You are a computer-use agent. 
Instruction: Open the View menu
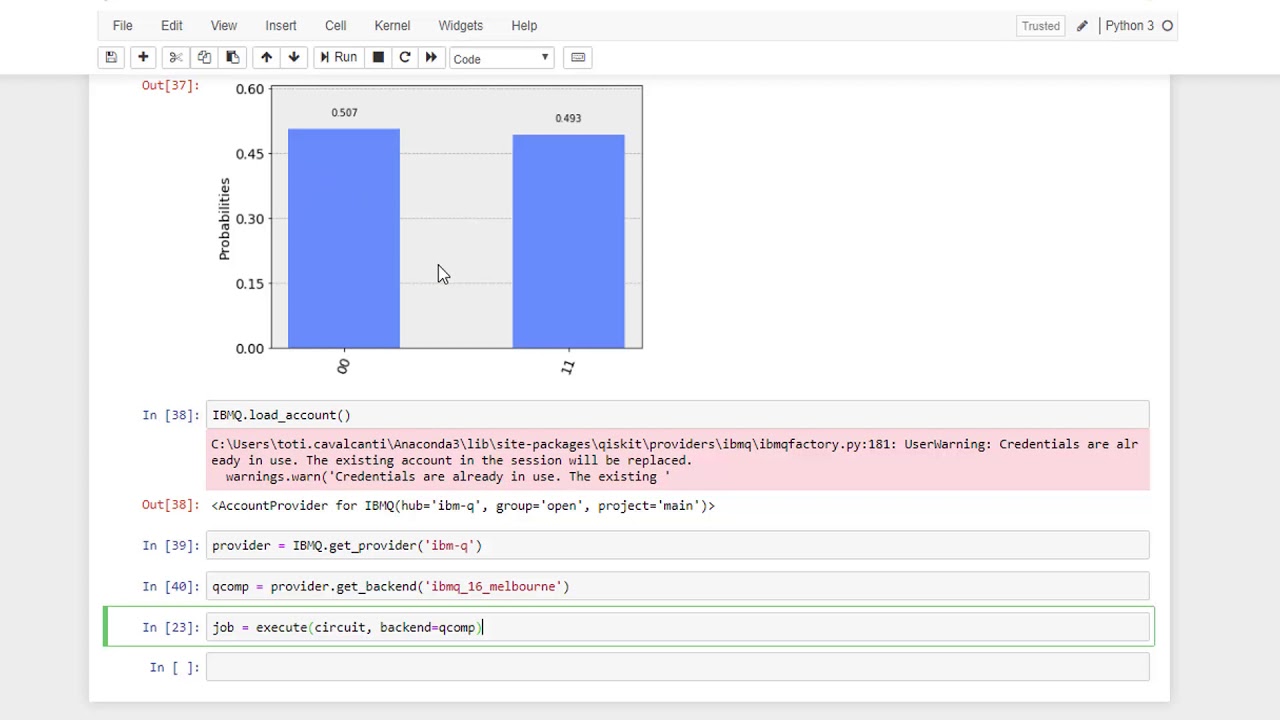coord(224,26)
